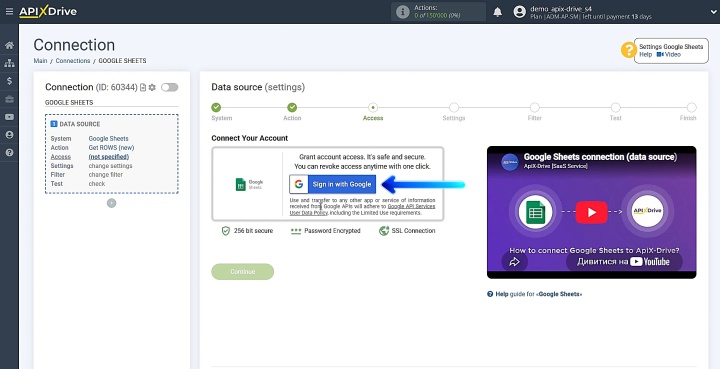Click the (not specified) access link
Screen dimensions: 720x369
coord(108,157)
